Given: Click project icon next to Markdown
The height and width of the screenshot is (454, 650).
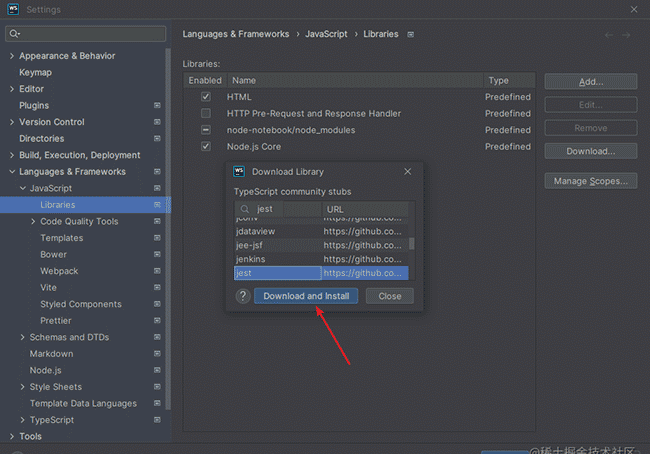Looking at the screenshot, I should (157, 354).
